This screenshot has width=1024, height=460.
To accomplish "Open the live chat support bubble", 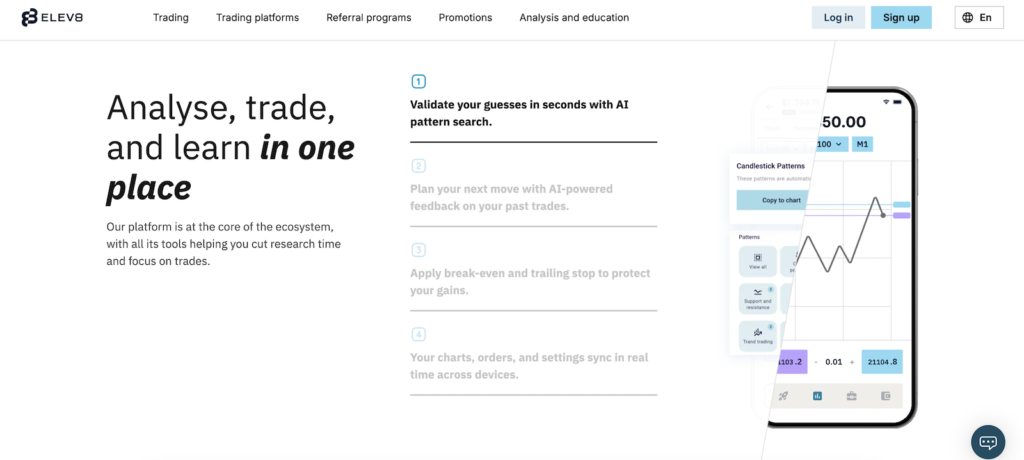I will 987,441.
